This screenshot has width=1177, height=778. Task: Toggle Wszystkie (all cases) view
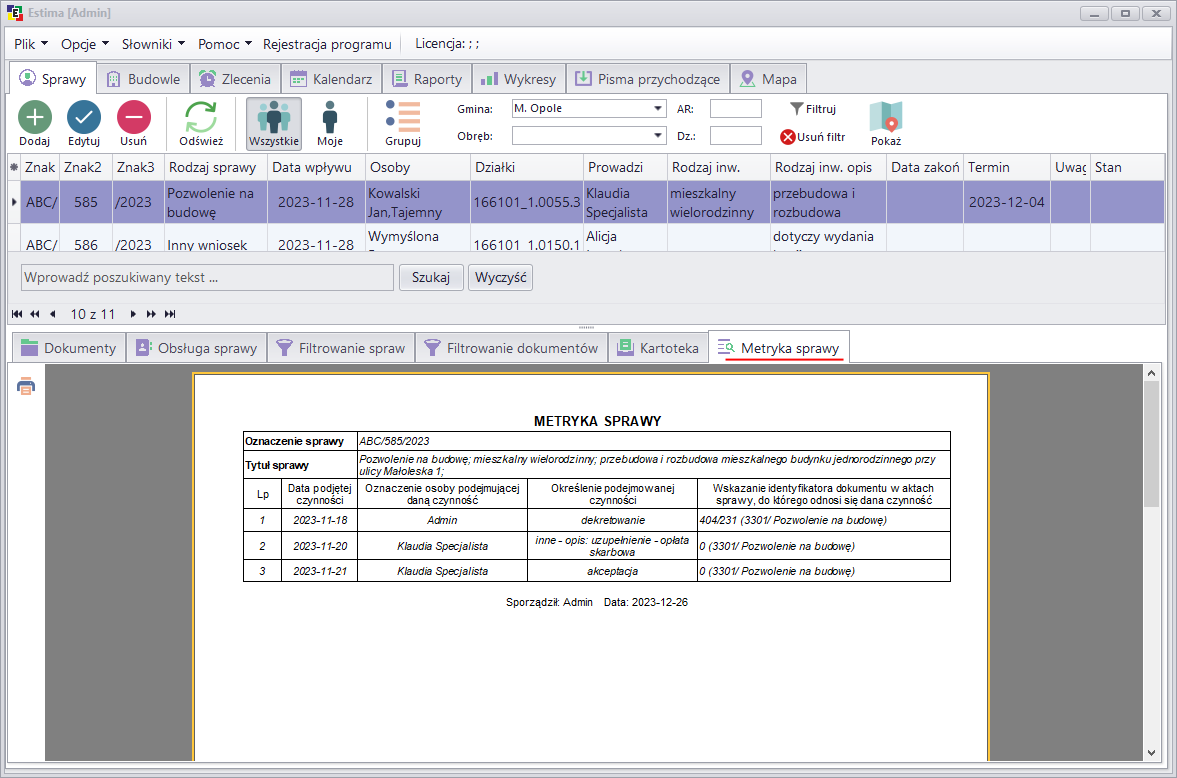[x=274, y=123]
